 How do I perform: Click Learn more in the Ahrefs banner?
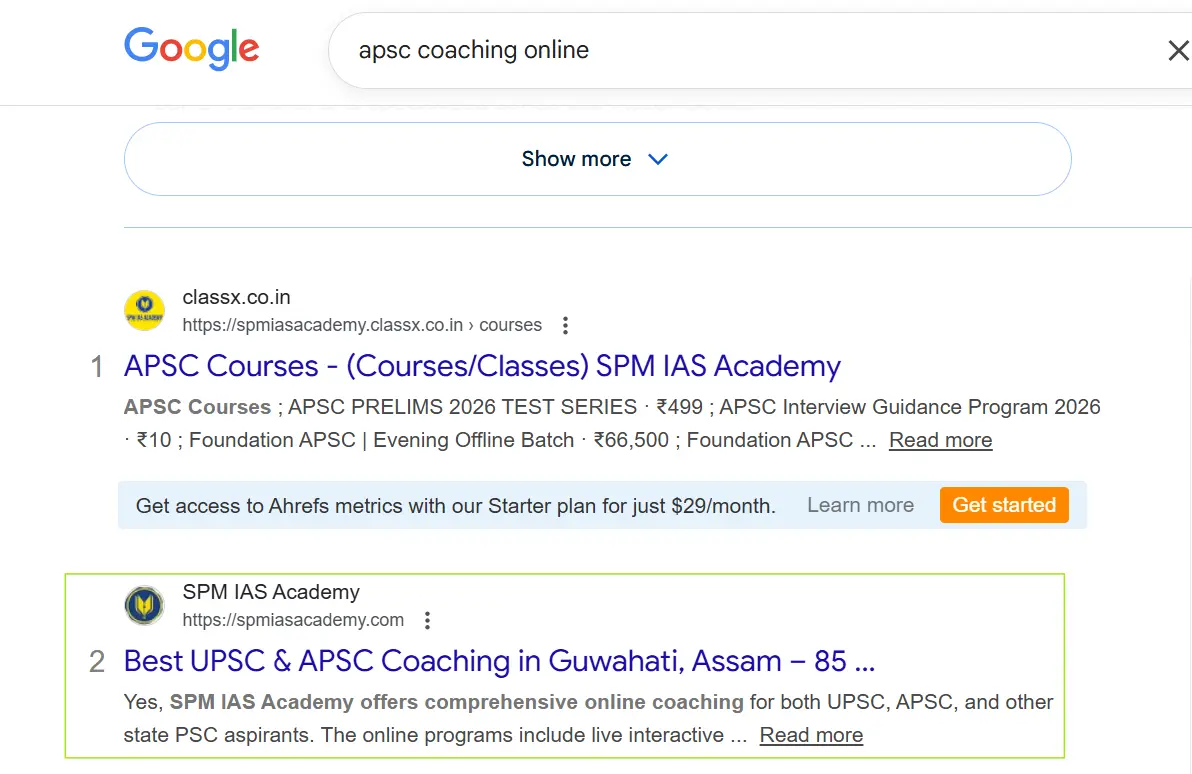tap(860, 505)
